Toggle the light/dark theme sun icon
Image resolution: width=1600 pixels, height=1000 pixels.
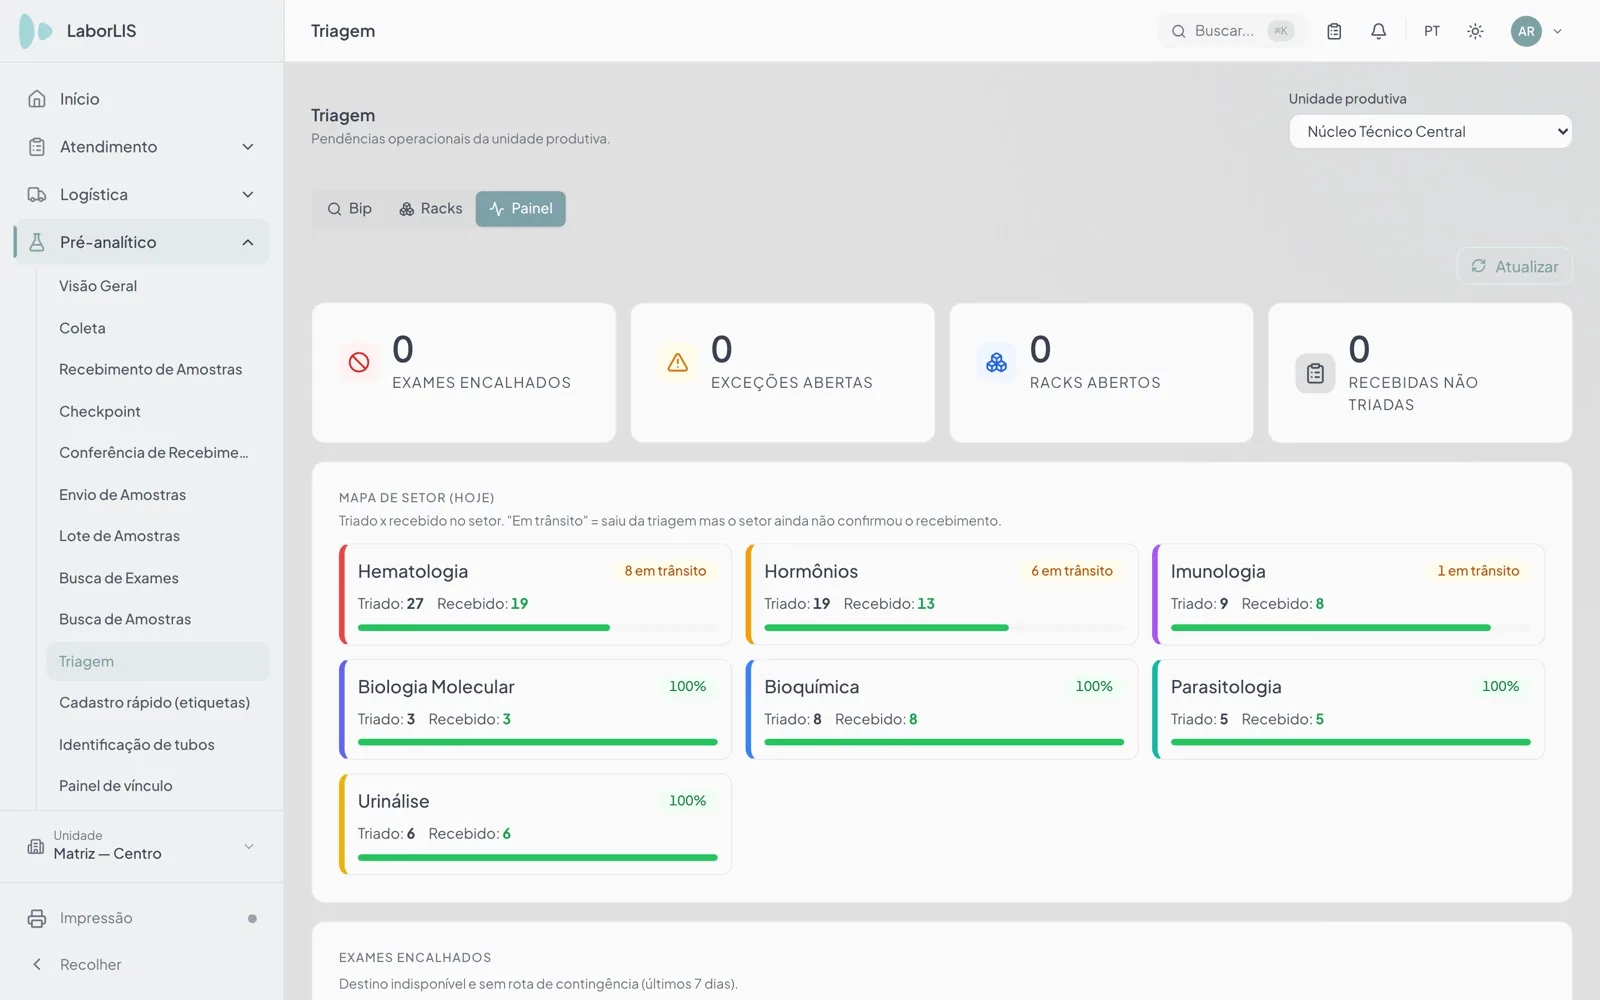pos(1475,31)
